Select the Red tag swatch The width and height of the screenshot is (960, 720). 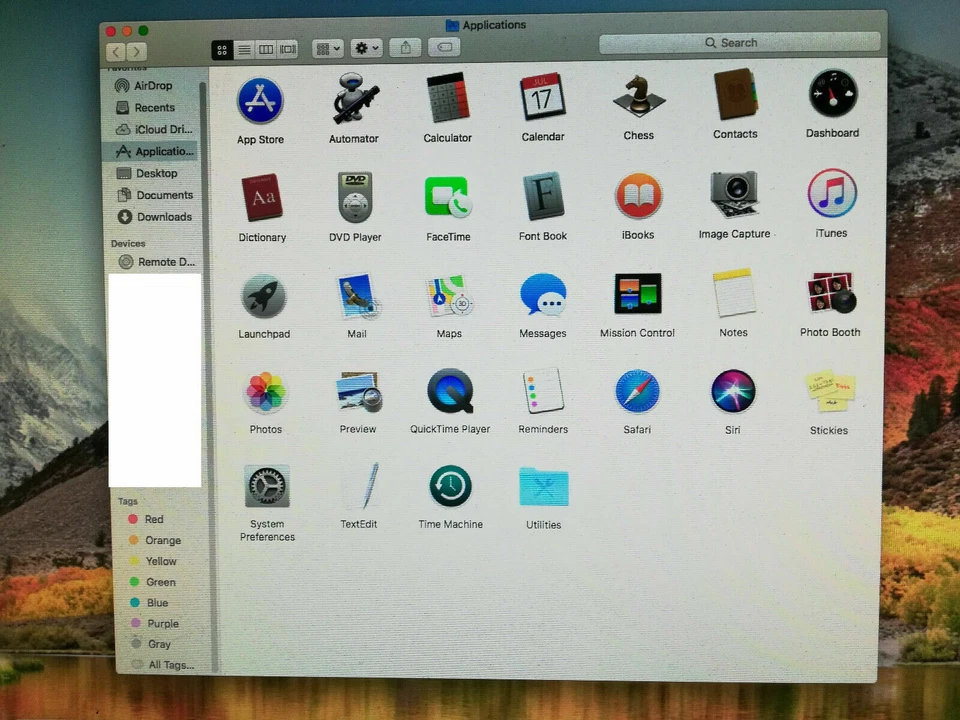(133, 518)
